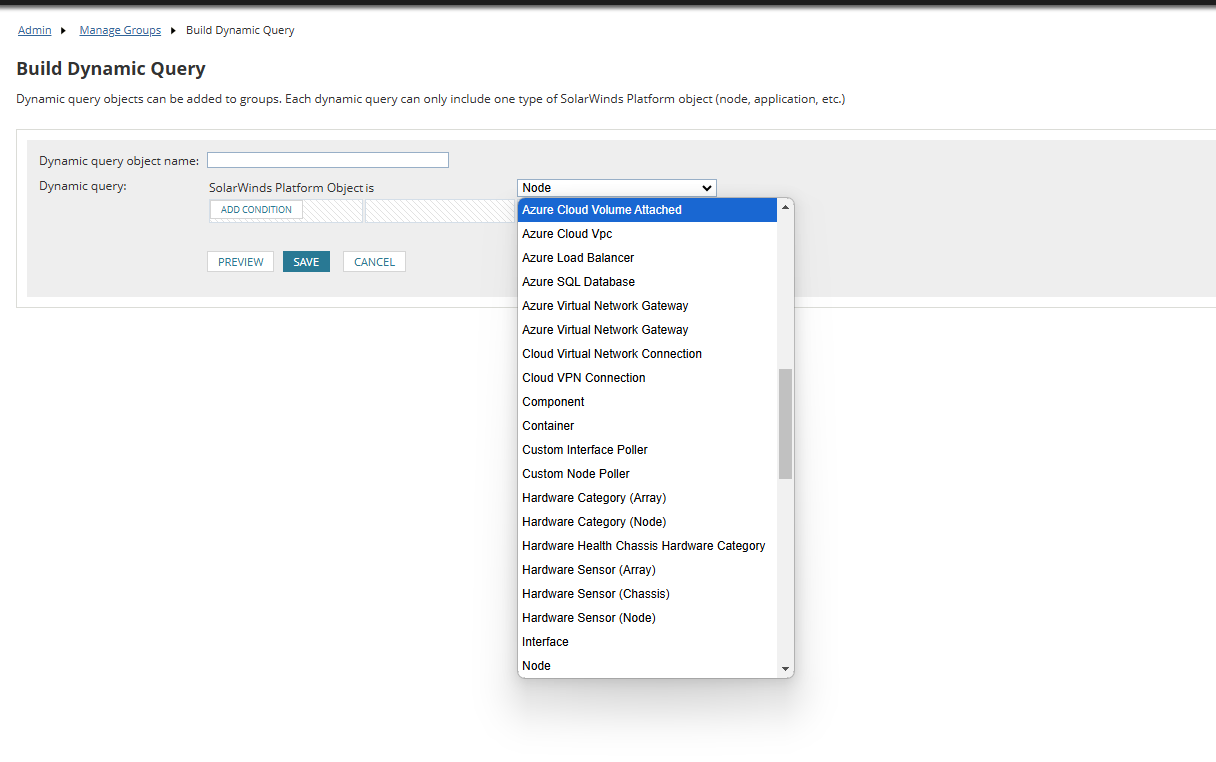Click the Add Condition button
Screen dimensions: 1216x762
tap(256, 210)
